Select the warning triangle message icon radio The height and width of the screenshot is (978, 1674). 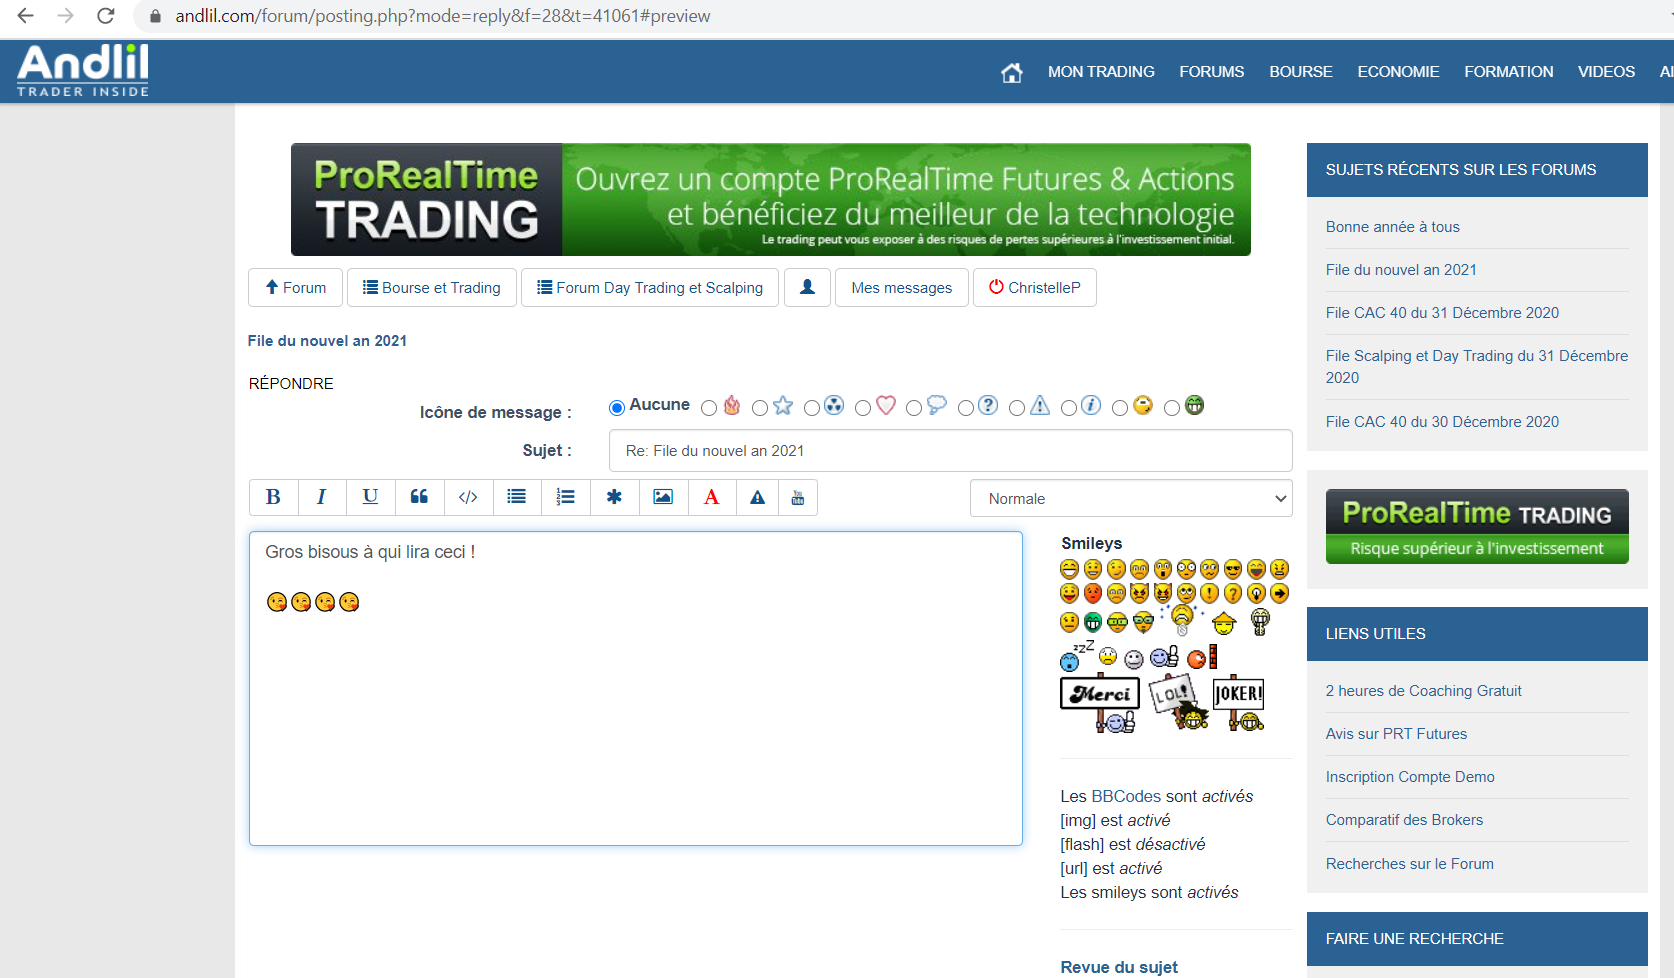[x=1017, y=407]
